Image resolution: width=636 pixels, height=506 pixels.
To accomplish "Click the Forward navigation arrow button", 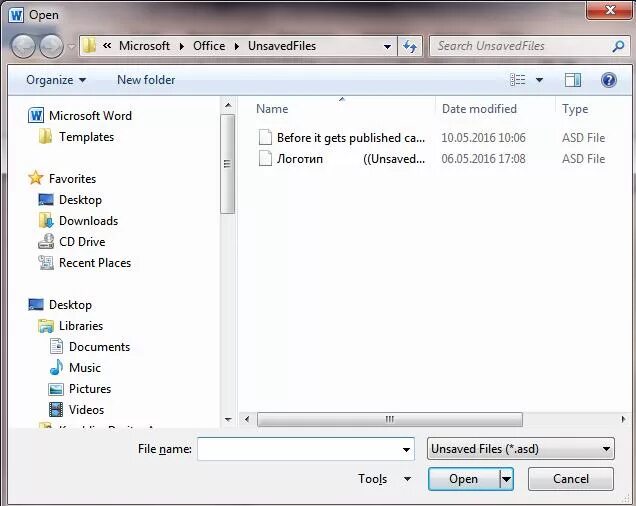I will [51, 46].
